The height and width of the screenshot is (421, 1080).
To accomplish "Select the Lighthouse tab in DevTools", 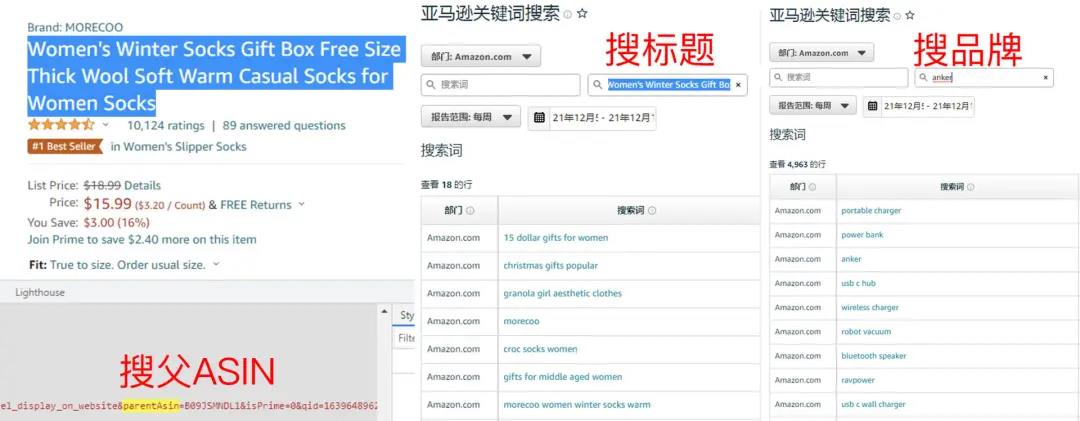I will click(40, 292).
